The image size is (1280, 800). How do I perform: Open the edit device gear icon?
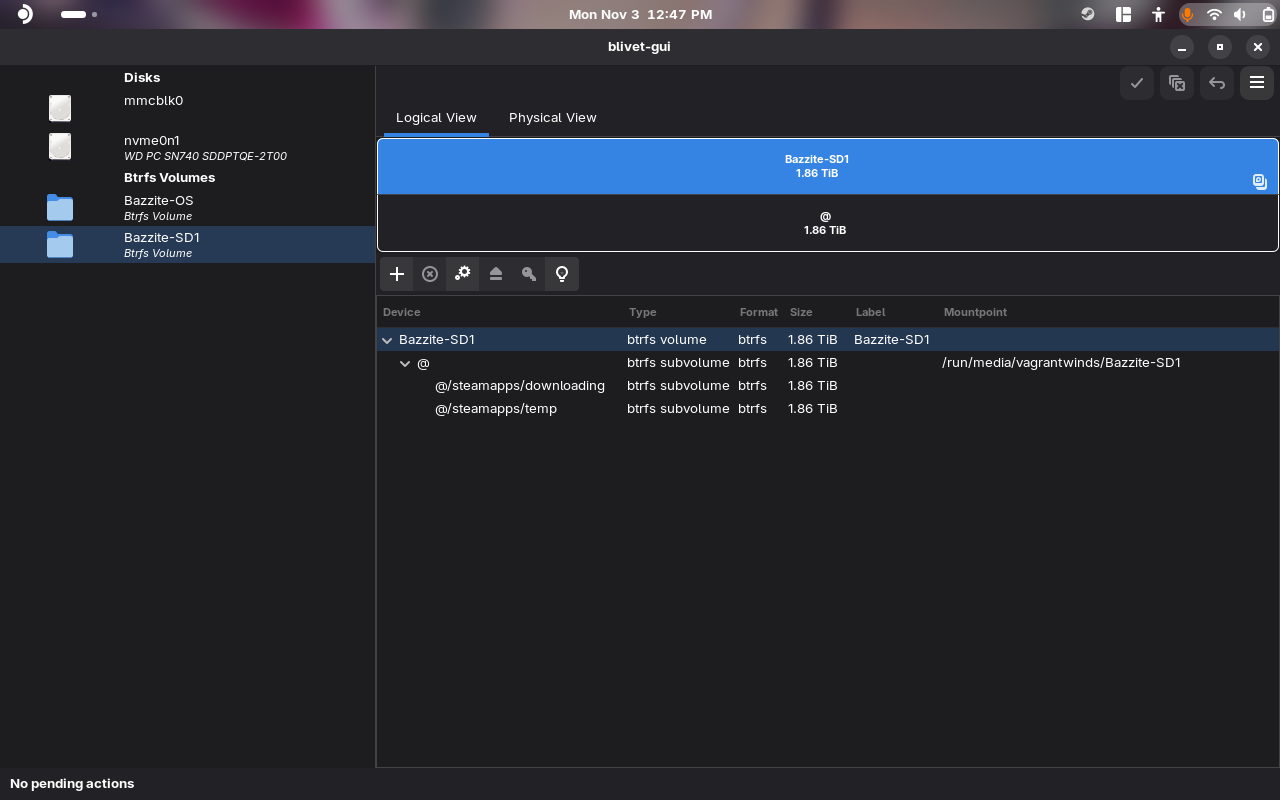pos(463,274)
